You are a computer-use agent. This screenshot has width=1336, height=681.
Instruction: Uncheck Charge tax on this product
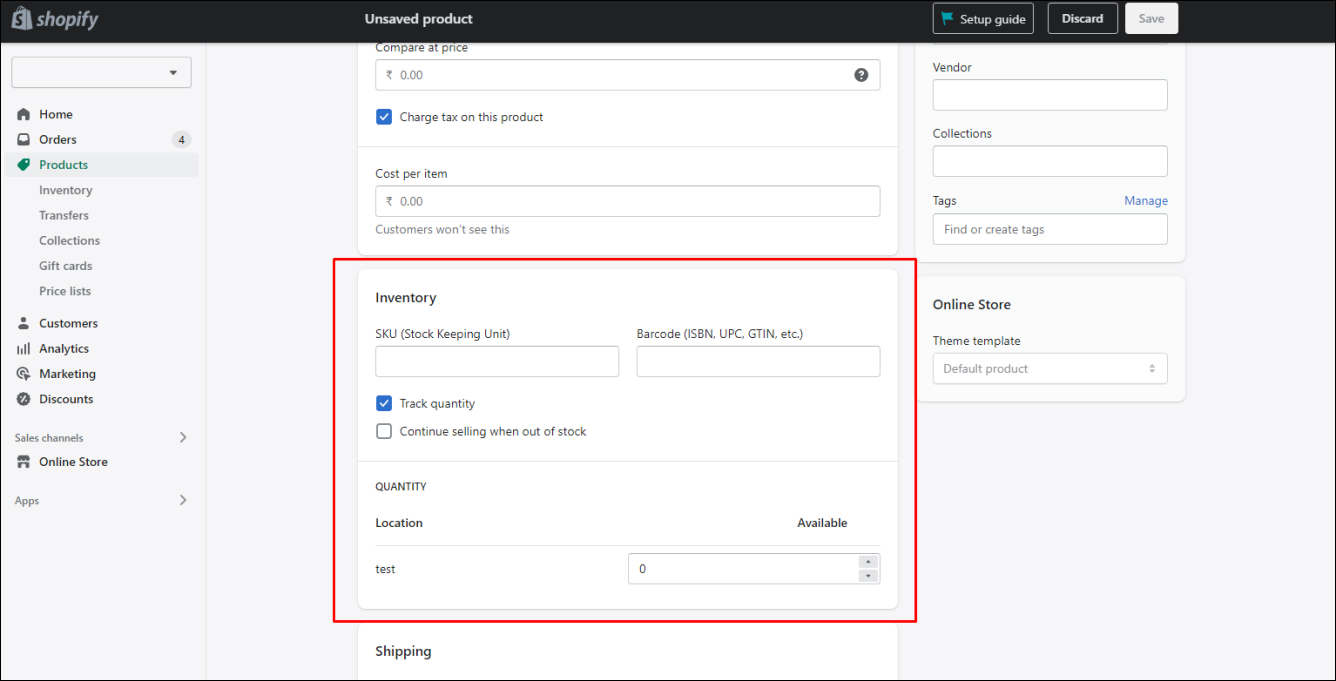pyautogui.click(x=384, y=117)
